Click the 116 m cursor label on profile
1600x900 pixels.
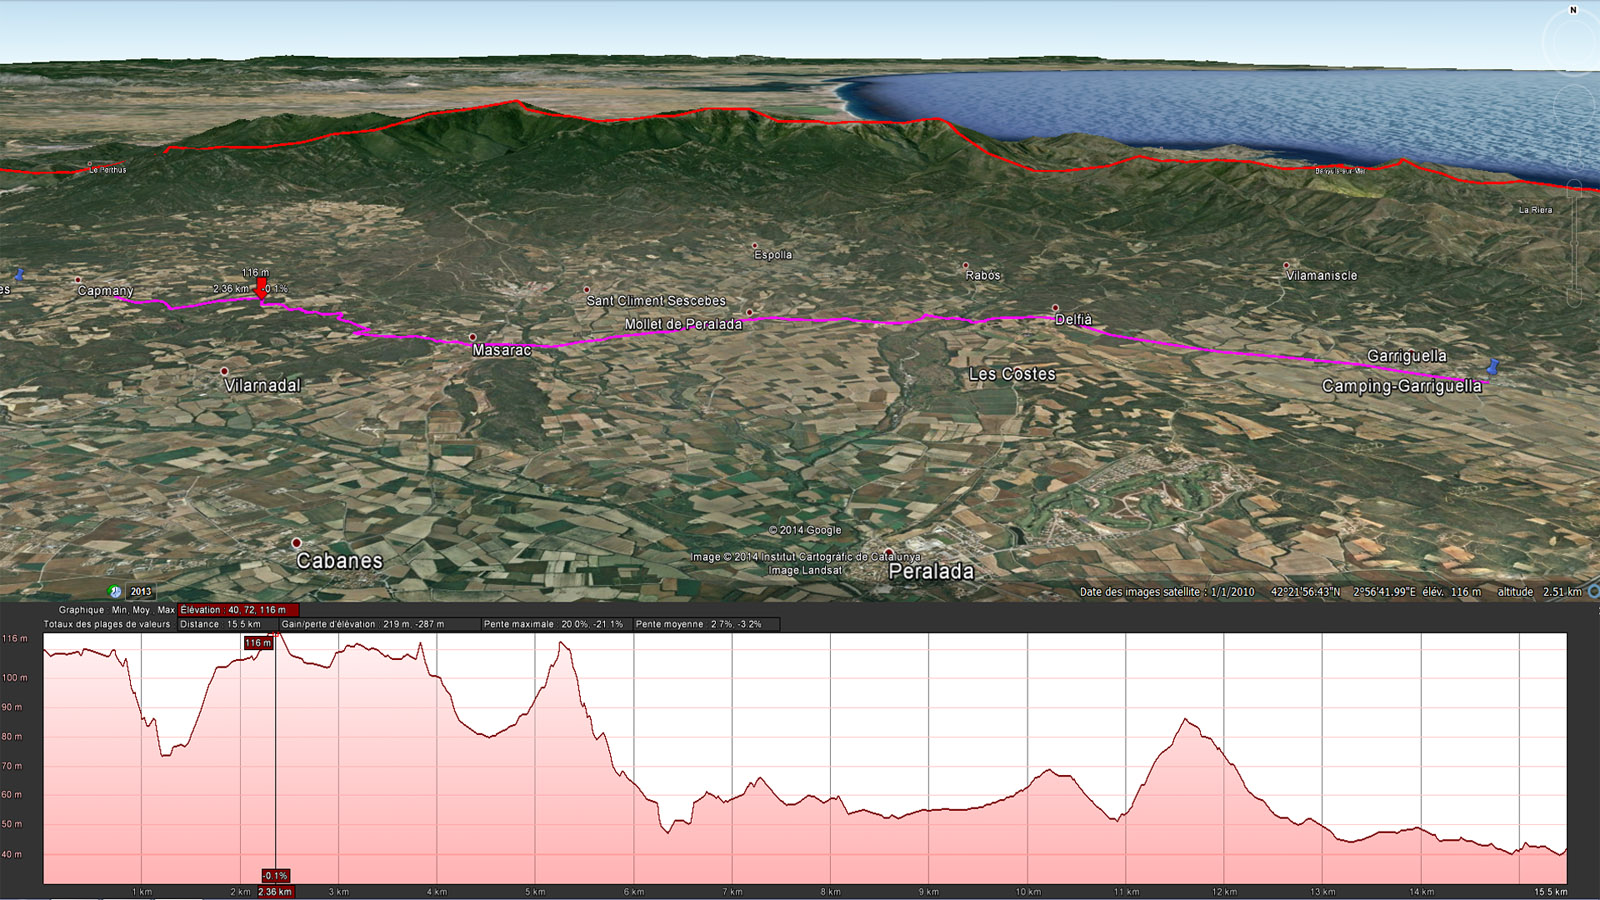(258, 643)
